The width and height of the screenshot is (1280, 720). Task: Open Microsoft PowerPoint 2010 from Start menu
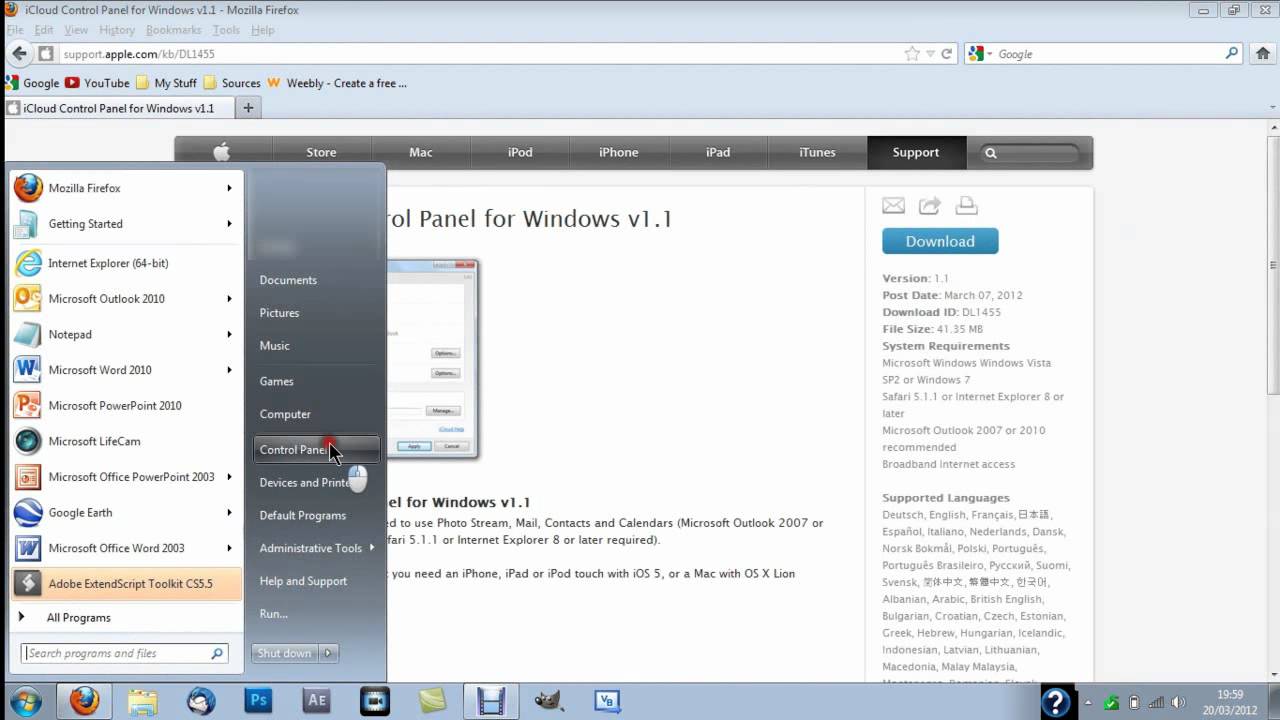(x=125, y=406)
